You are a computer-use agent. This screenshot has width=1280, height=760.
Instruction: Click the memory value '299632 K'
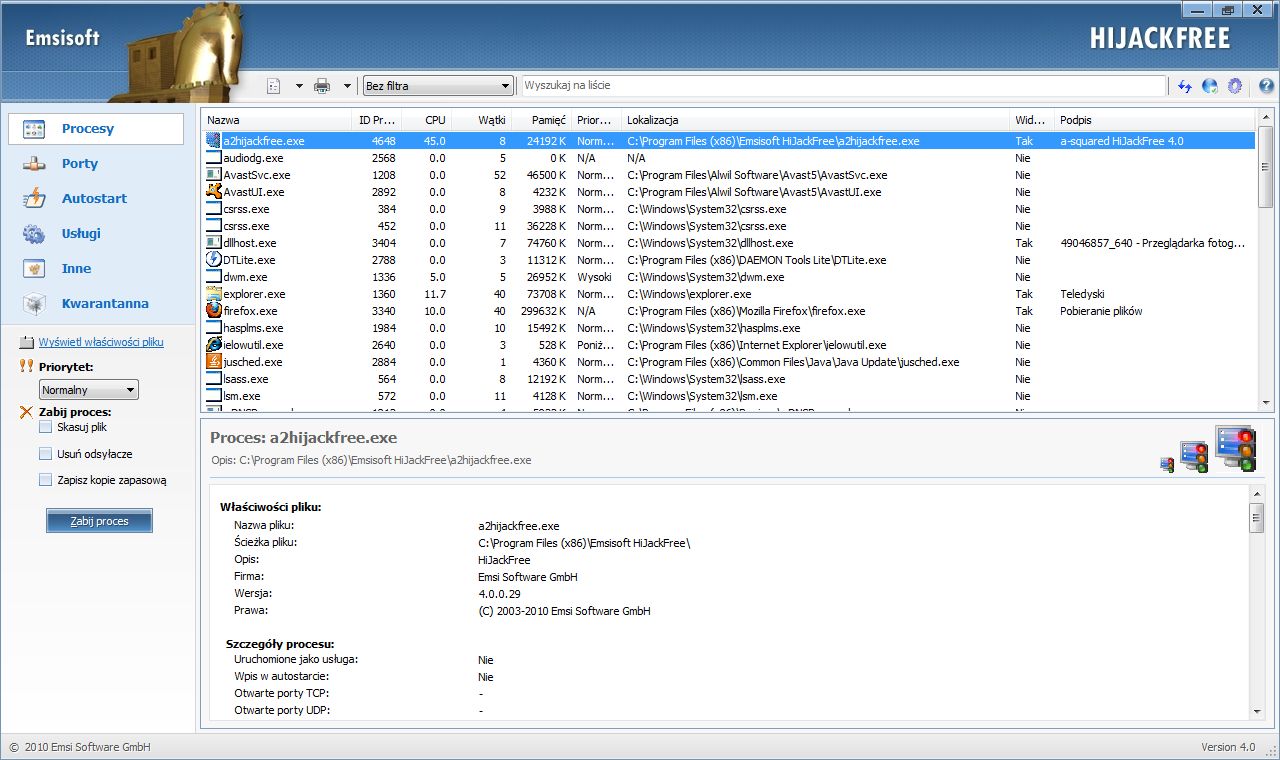click(546, 311)
